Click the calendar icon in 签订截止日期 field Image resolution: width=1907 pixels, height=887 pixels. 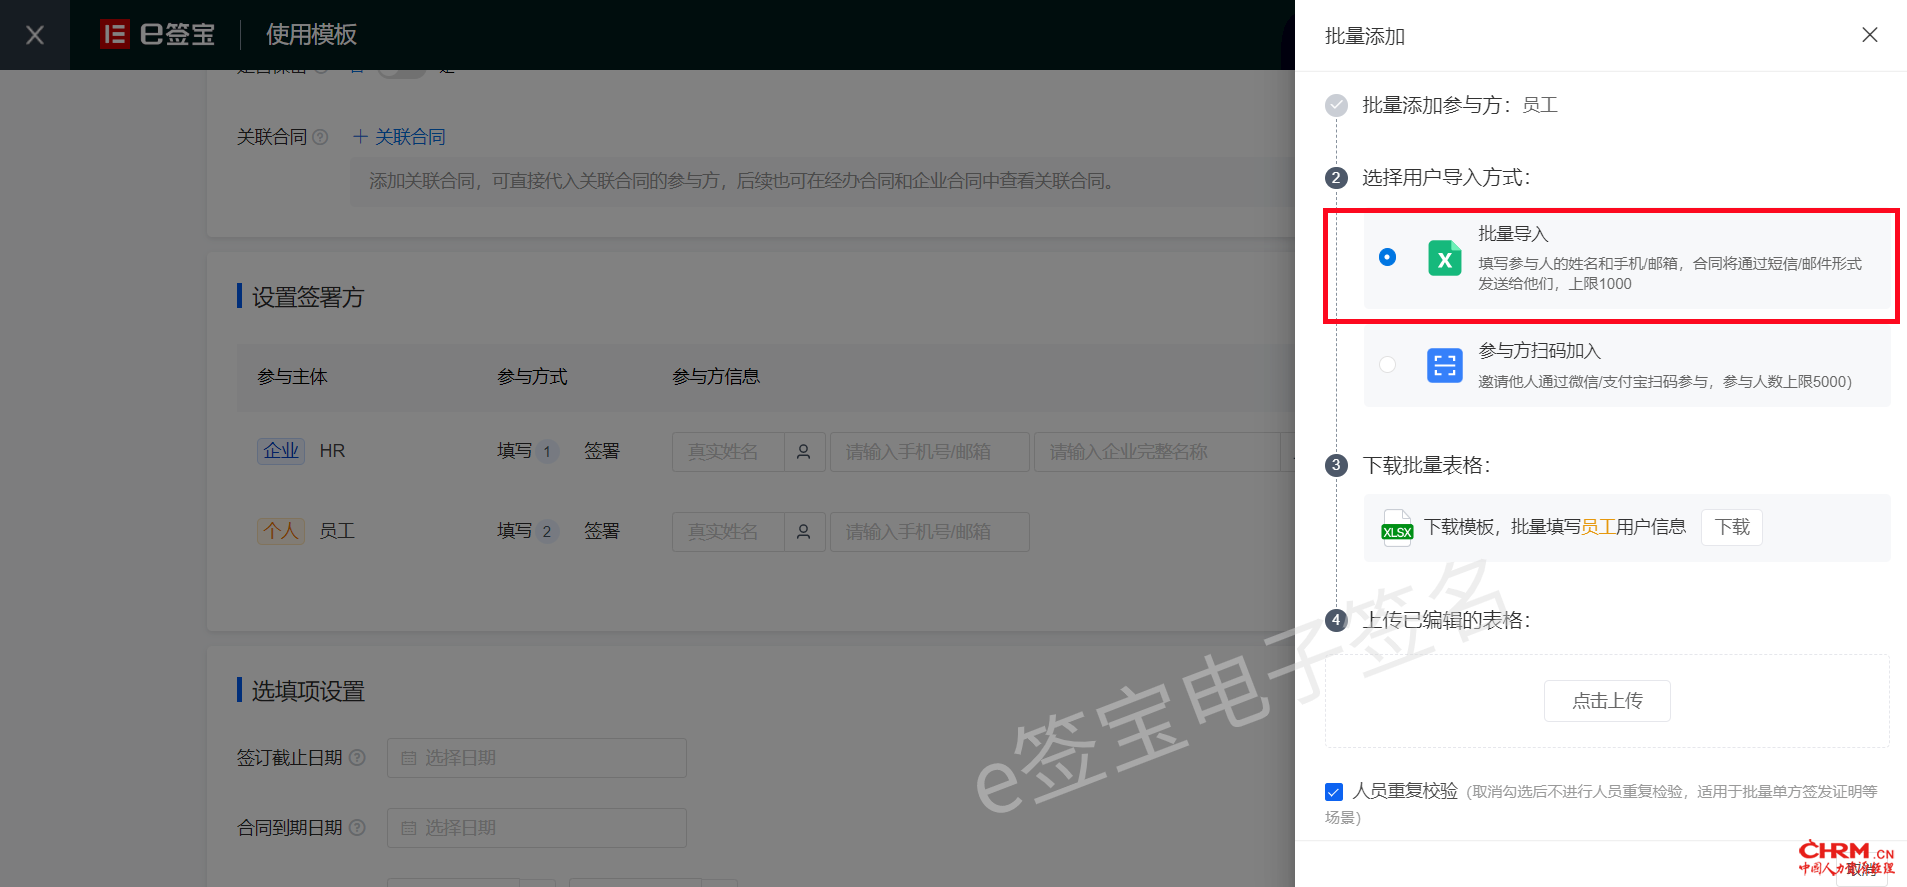click(408, 758)
